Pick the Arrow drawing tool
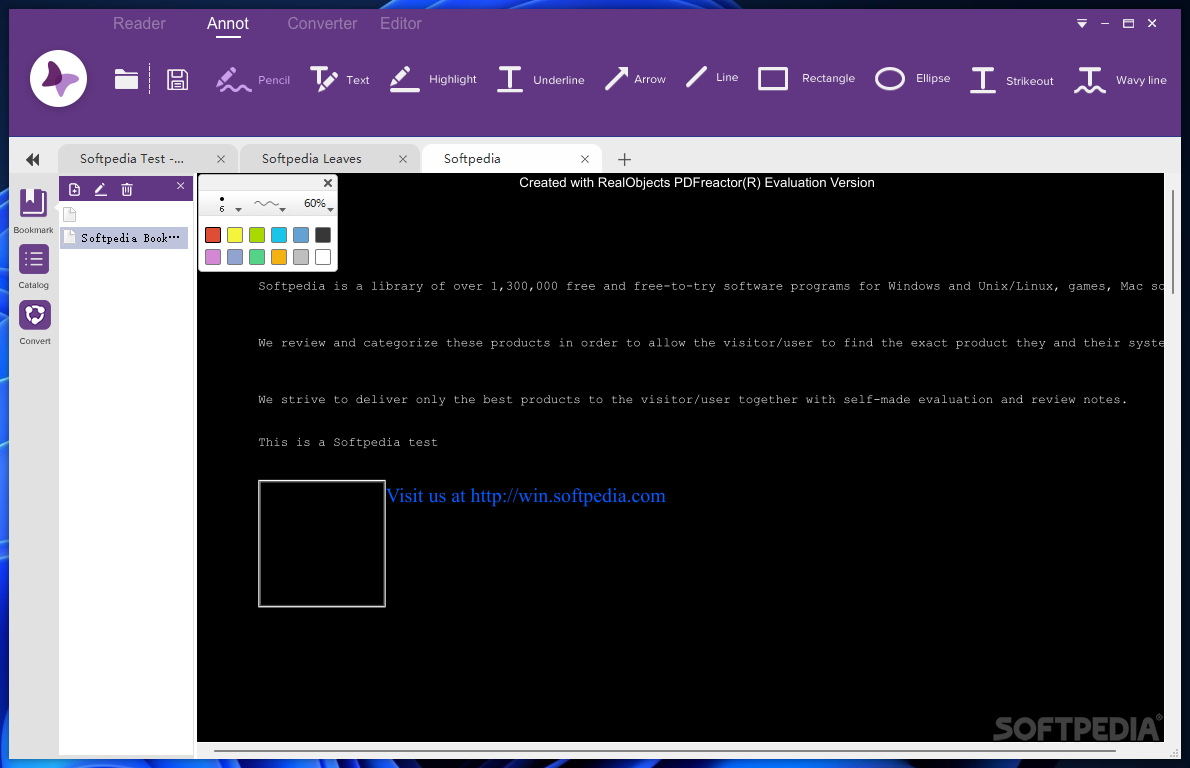 pyautogui.click(x=635, y=79)
